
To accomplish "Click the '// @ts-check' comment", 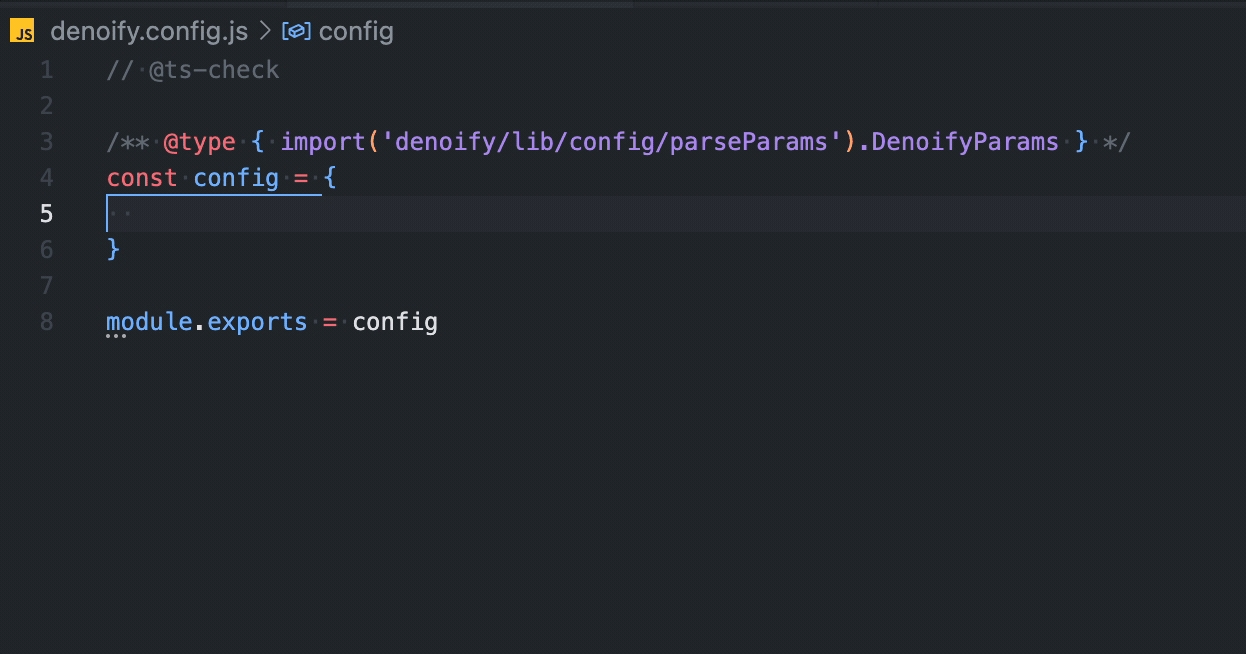I will point(193,70).
